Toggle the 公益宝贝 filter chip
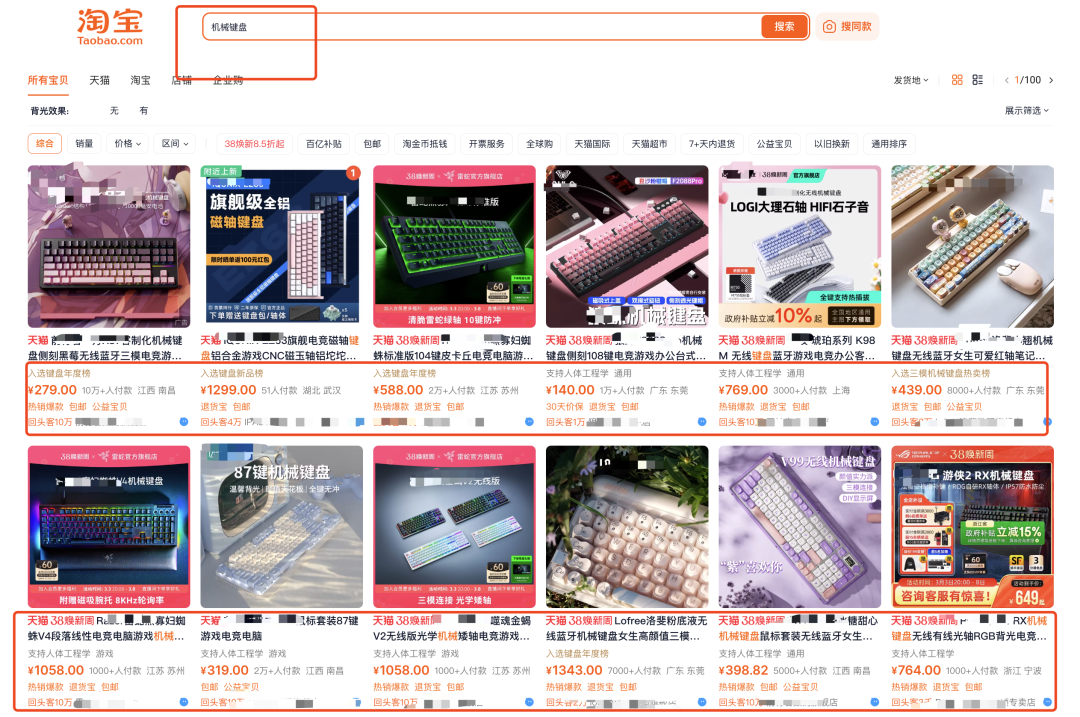This screenshot has width=1080, height=717. point(774,143)
